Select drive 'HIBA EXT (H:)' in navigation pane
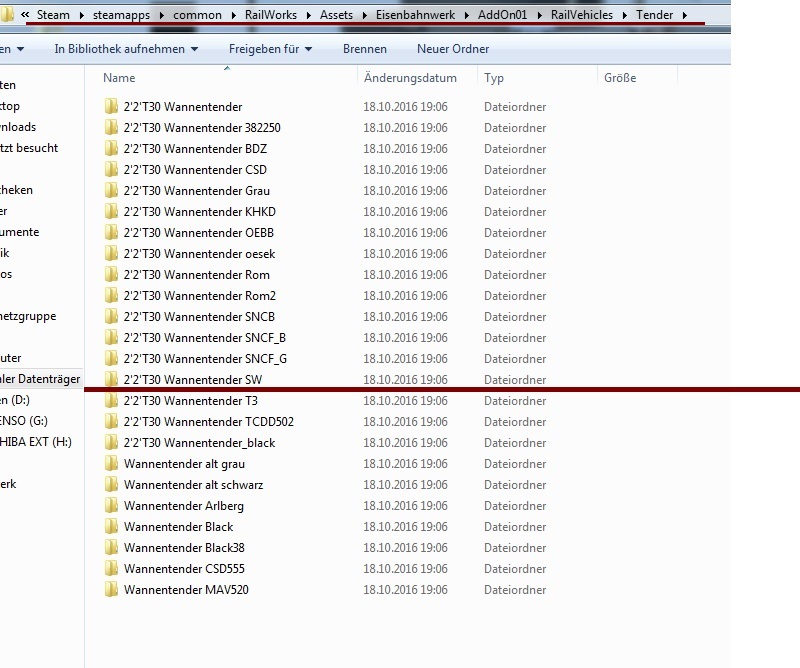 (36, 442)
